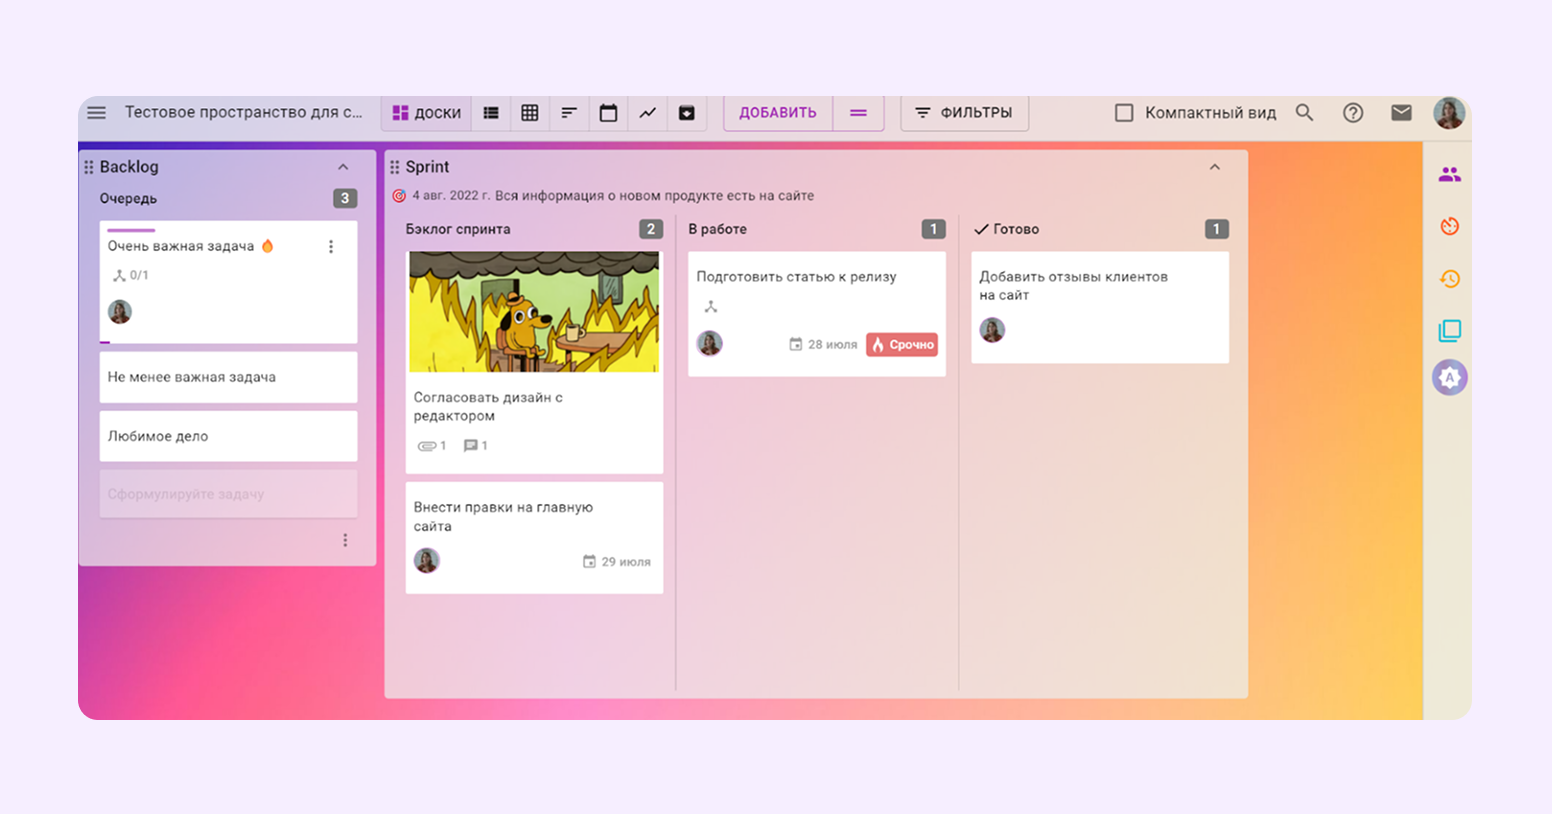The image size is (1552, 814).
Task: Open options menu on Очень важная задача
Action: point(331,247)
